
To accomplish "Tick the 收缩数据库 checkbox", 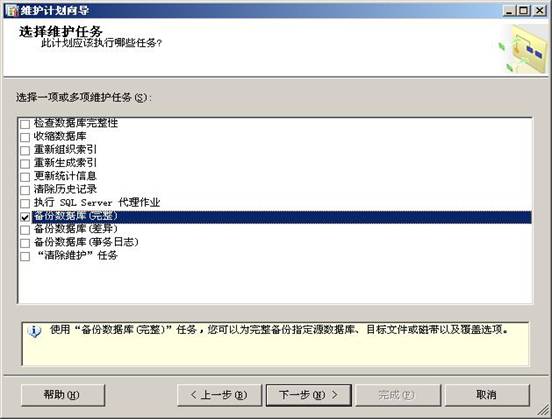I will pos(25,137).
